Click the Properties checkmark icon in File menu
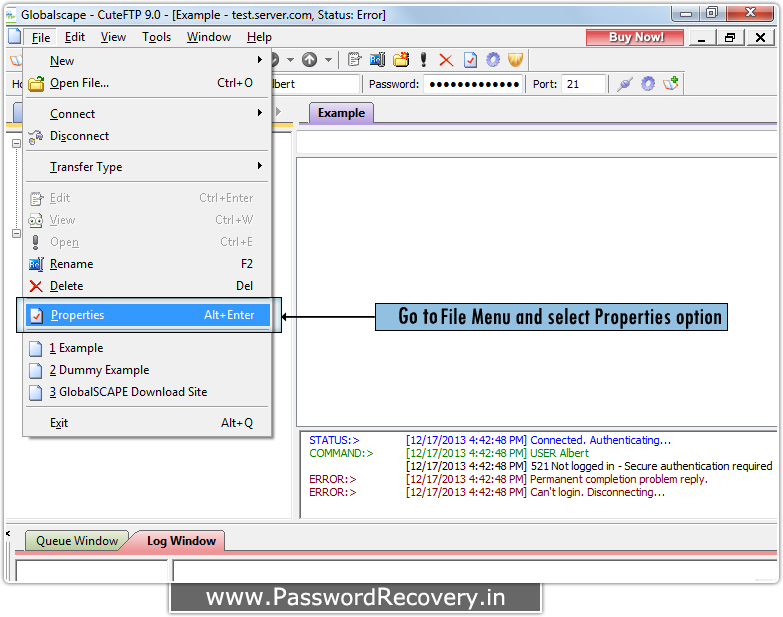 click(36, 315)
